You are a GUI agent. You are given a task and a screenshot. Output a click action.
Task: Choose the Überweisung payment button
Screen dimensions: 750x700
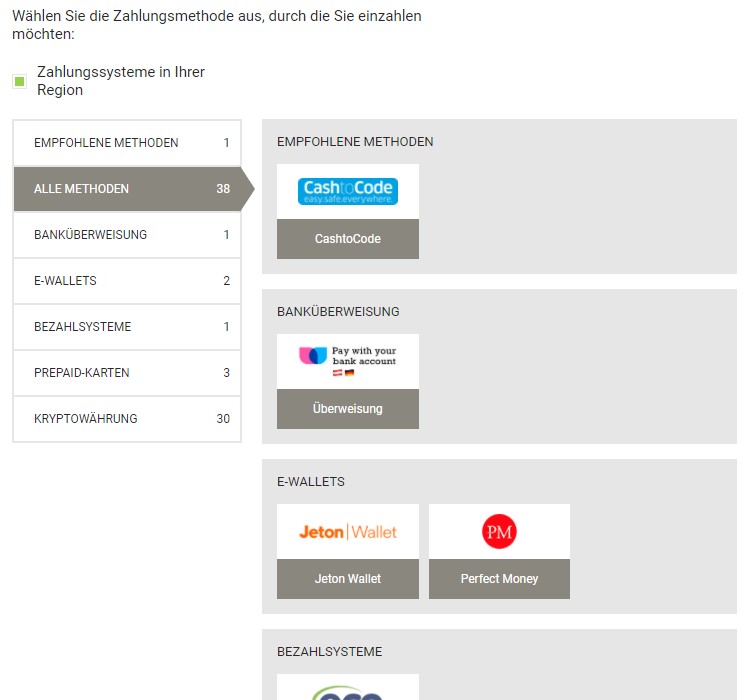[348, 409]
